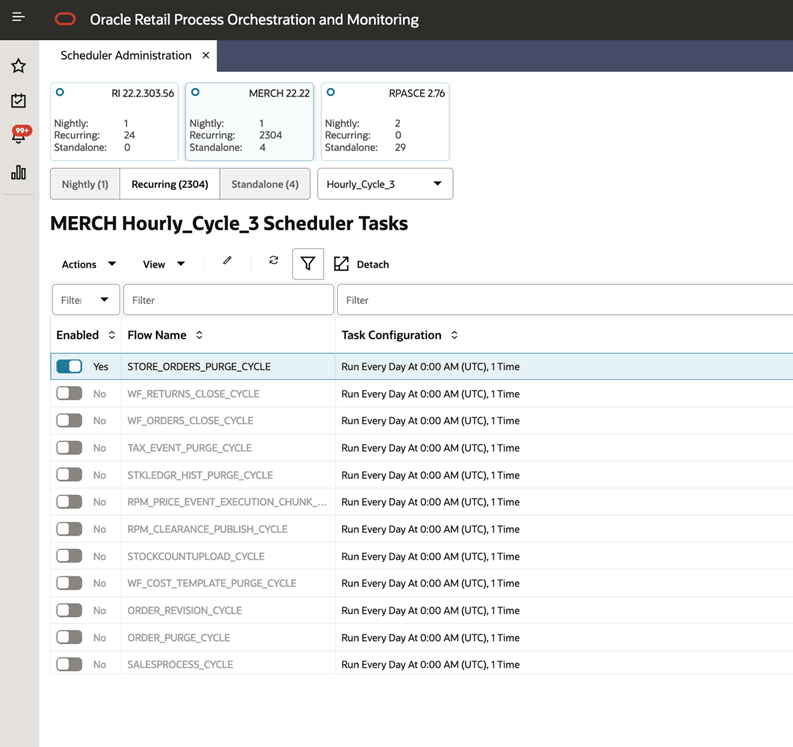Select the Task Configuration column header
The width and height of the screenshot is (793, 747).
(x=391, y=335)
